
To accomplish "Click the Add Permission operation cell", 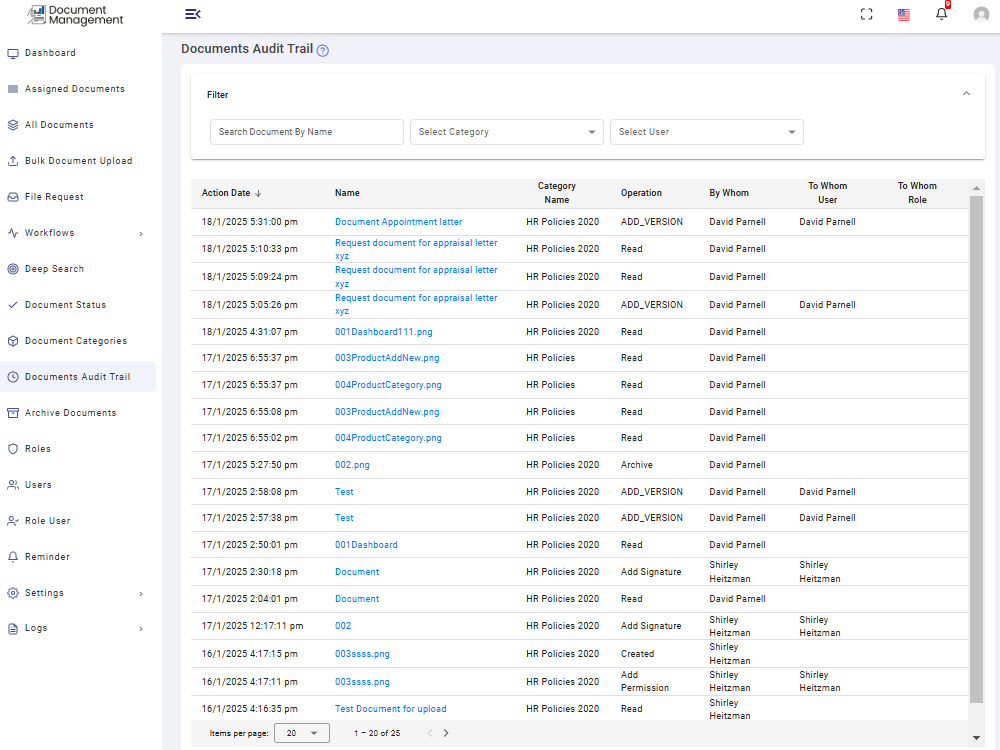I will 645,682.
